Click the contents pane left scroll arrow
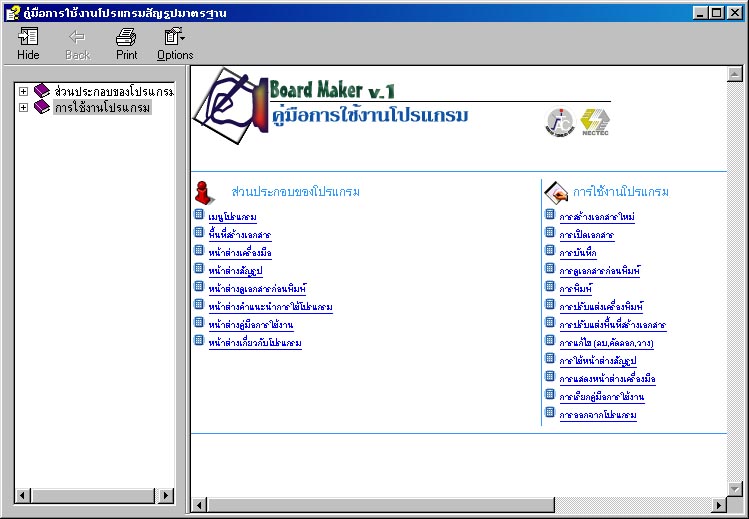The height and width of the screenshot is (519, 749). click(22, 496)
